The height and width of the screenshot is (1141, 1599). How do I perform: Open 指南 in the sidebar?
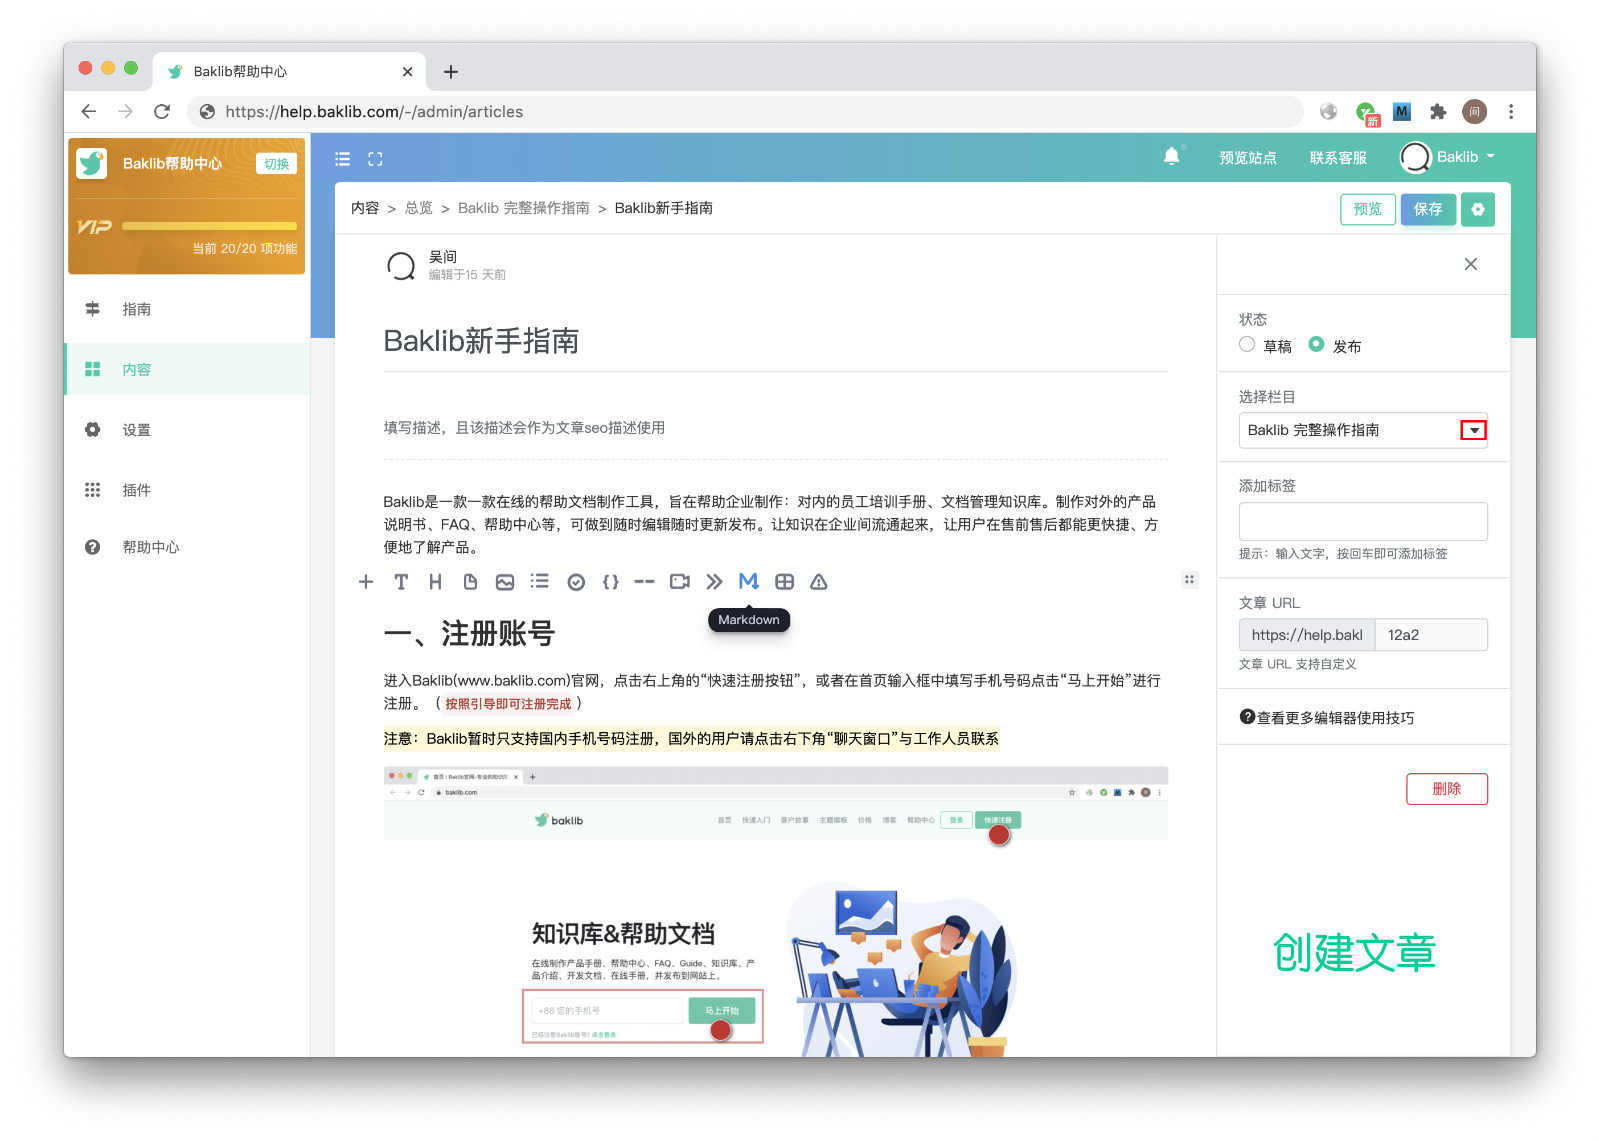pos(187,309)
